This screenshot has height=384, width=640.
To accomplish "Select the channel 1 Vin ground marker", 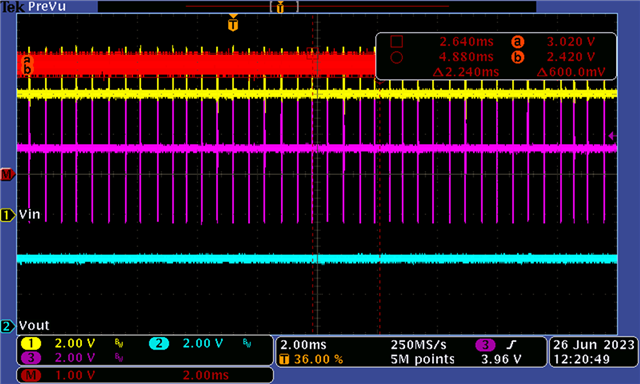I will (7, 215).
